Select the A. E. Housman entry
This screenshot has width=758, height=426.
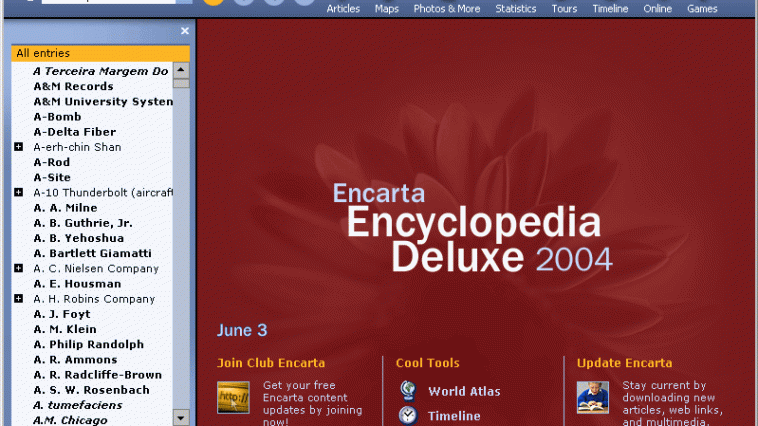(x=77, y=284)
